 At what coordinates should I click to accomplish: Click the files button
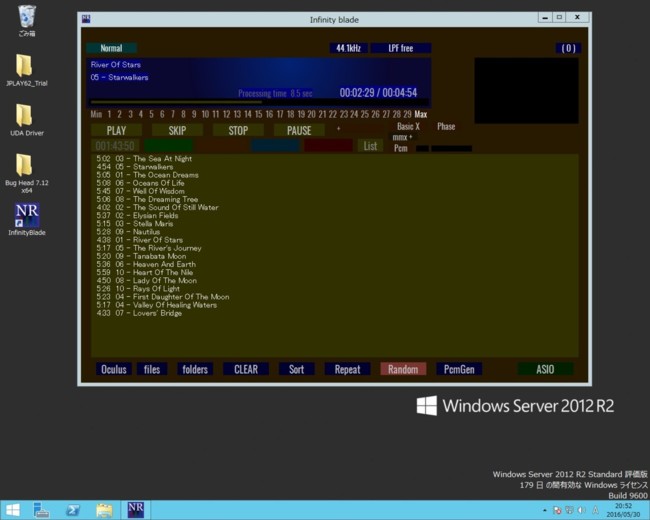pos(152,369)
